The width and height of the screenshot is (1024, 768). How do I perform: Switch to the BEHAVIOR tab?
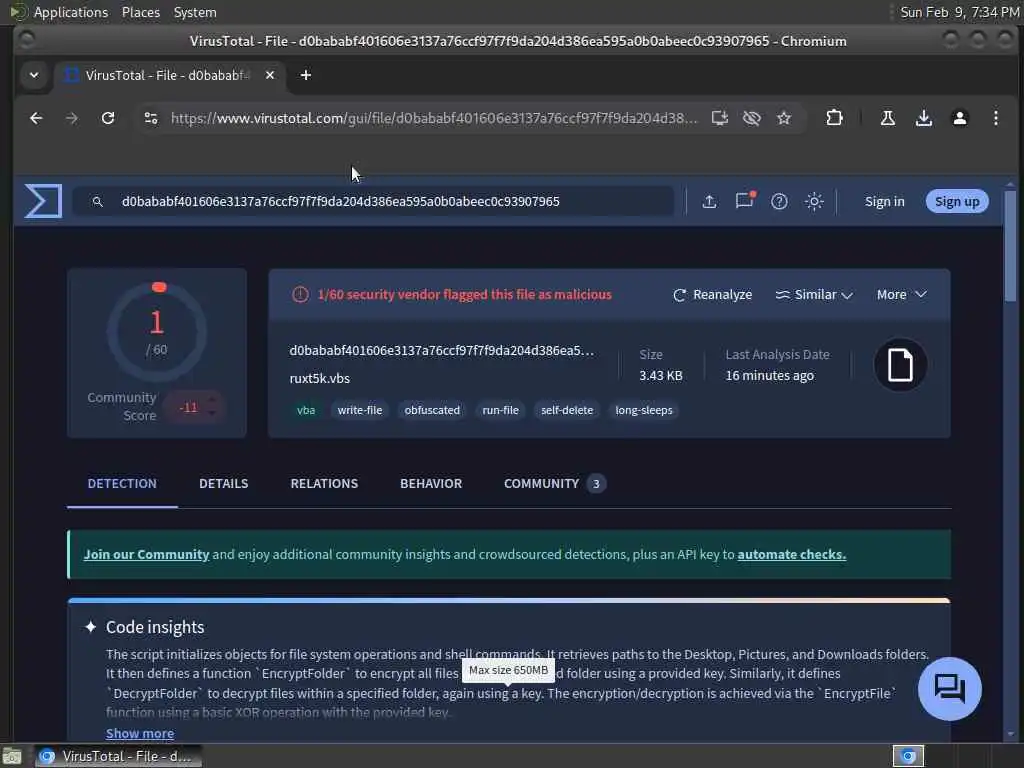(431, 484)
